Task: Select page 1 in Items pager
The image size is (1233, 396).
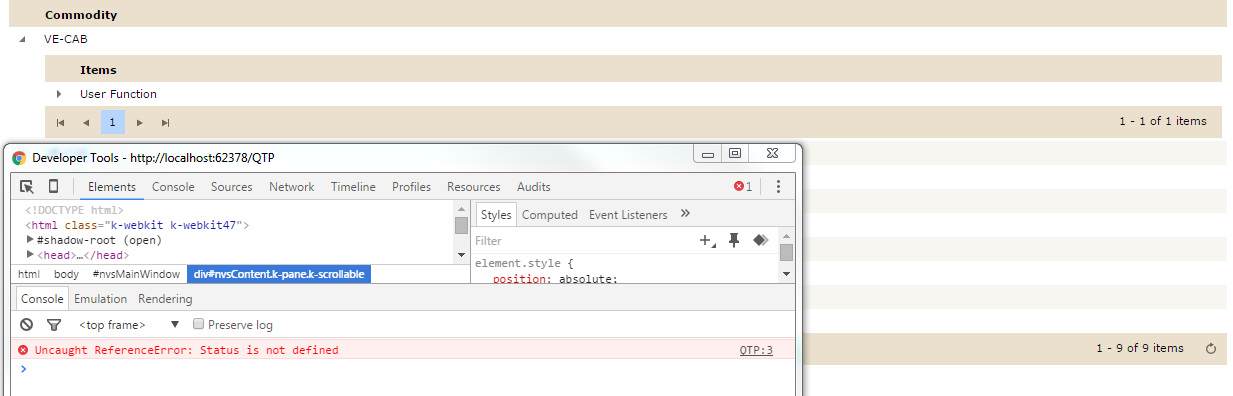Action: 113,122
